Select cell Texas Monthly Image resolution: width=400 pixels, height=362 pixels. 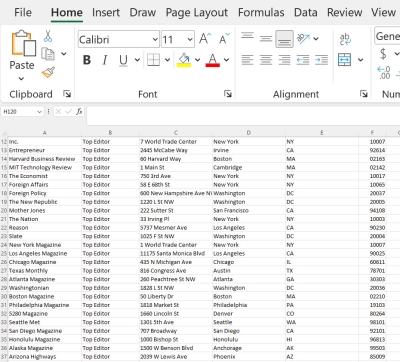(45, 271)
